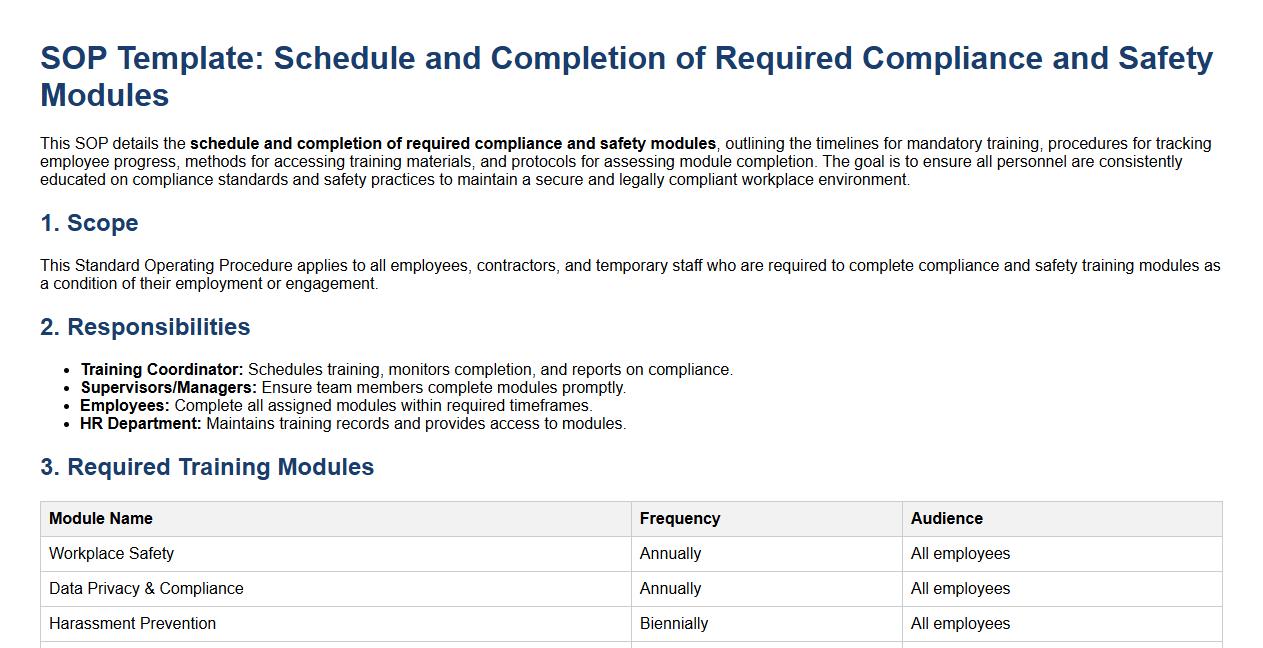Click 'All employees' in the Harassment Prevention row
This screenshot has height=648, width=1263.
click(960, 624)
